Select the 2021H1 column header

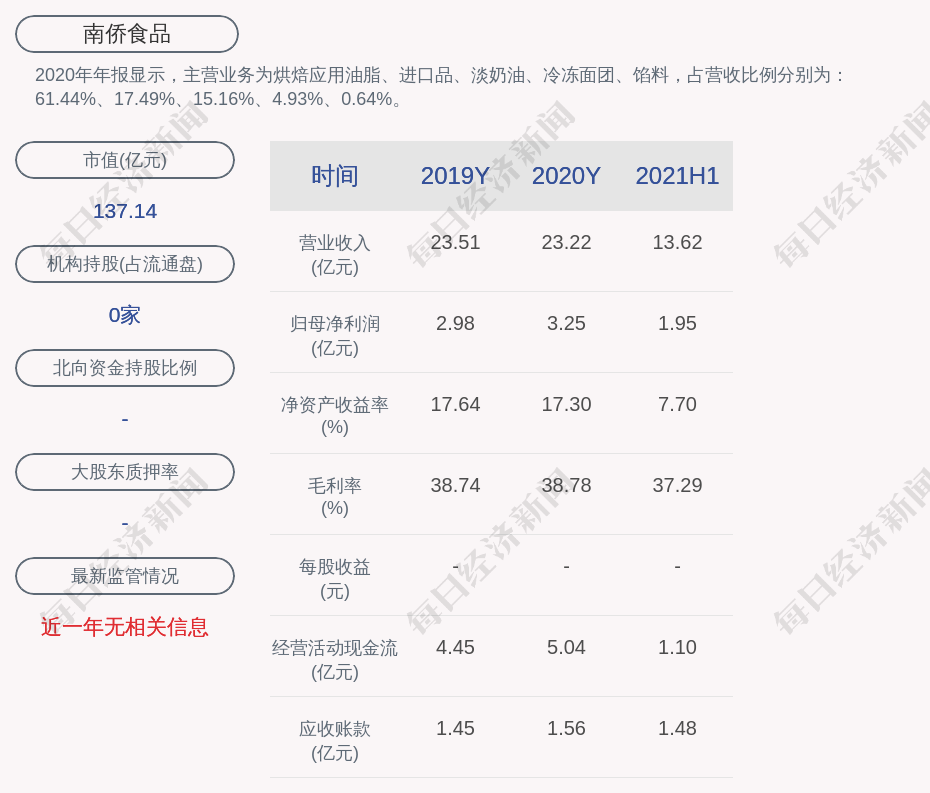click(x=677, y=176)
